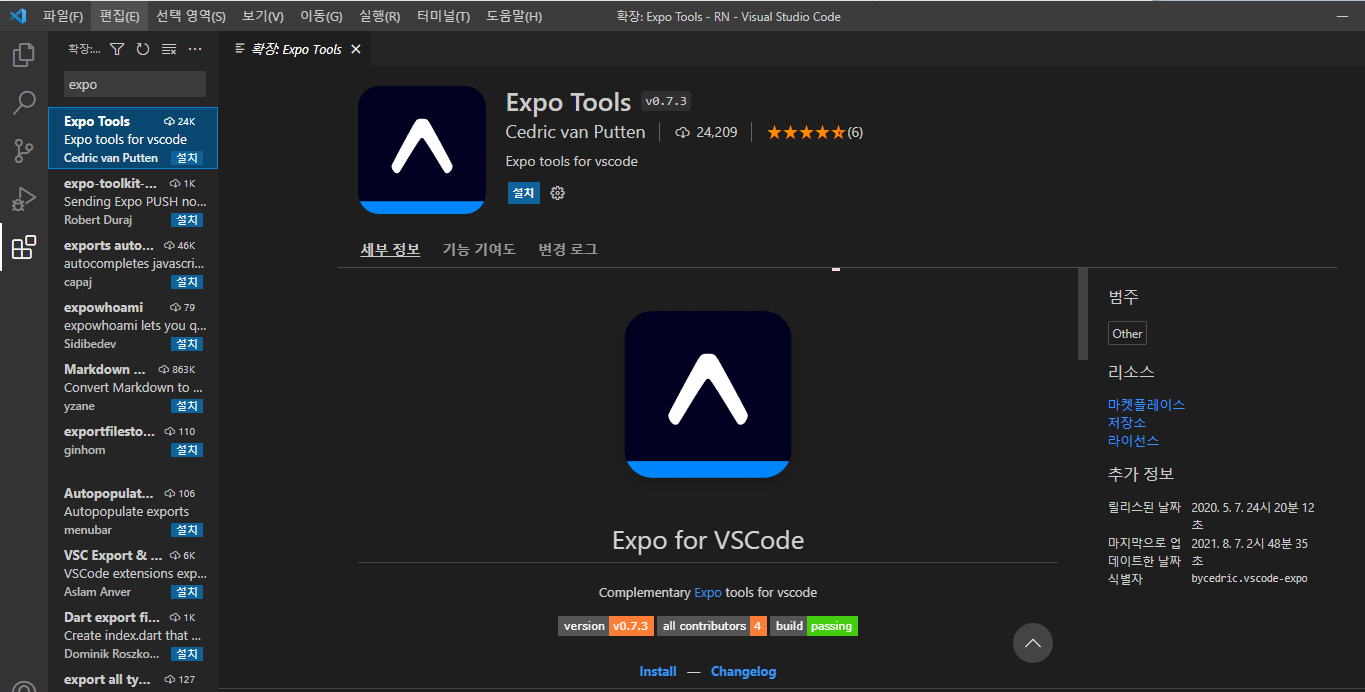Click the bycedric.vscode-expo identifier text

click(x=1249, y=578)
